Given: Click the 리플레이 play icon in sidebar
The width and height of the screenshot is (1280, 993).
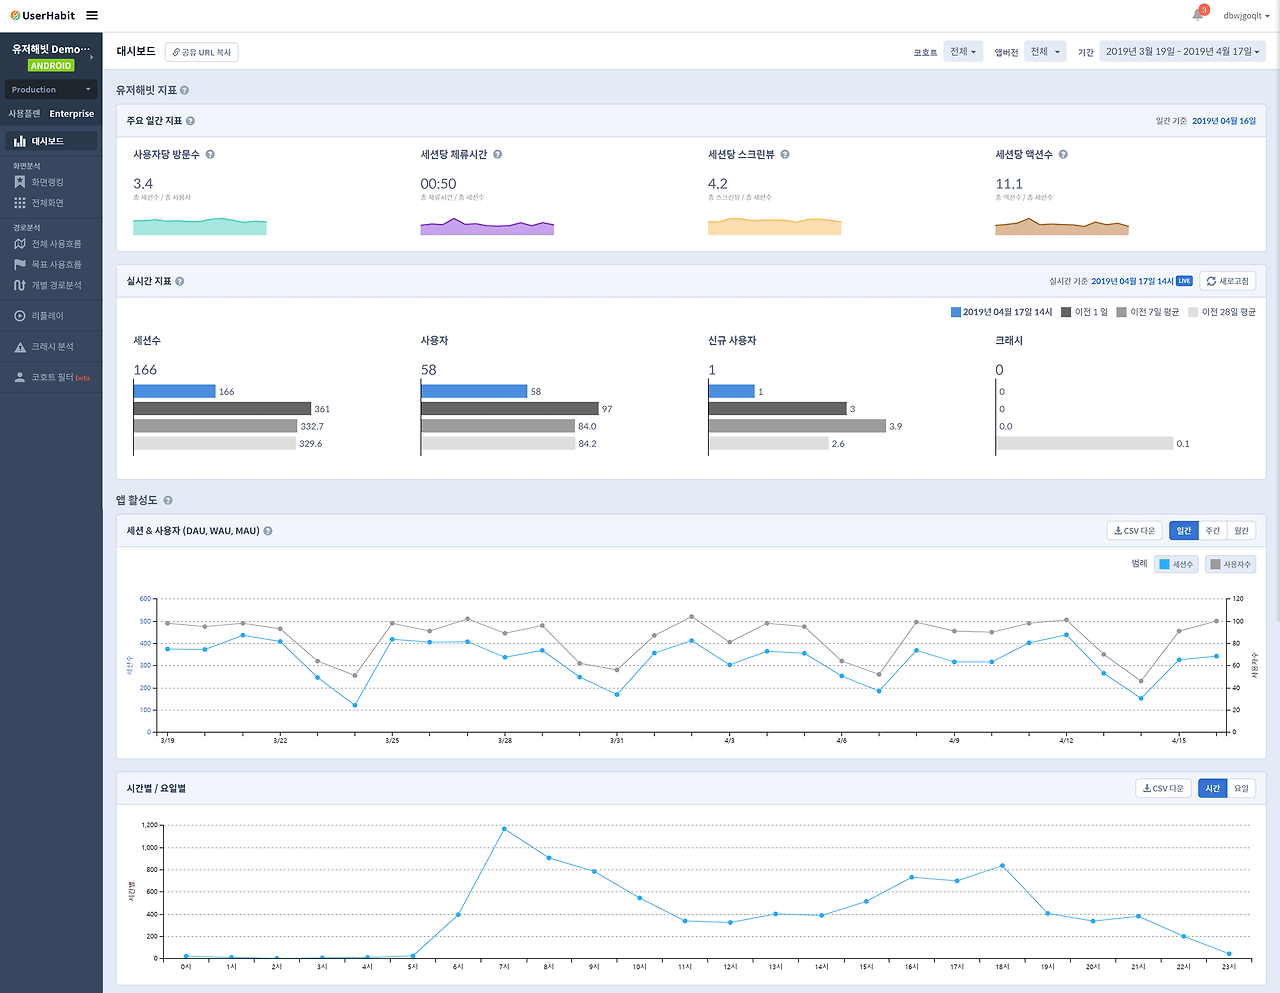Looking at the screenshot, I should click(x=19, y=316).
